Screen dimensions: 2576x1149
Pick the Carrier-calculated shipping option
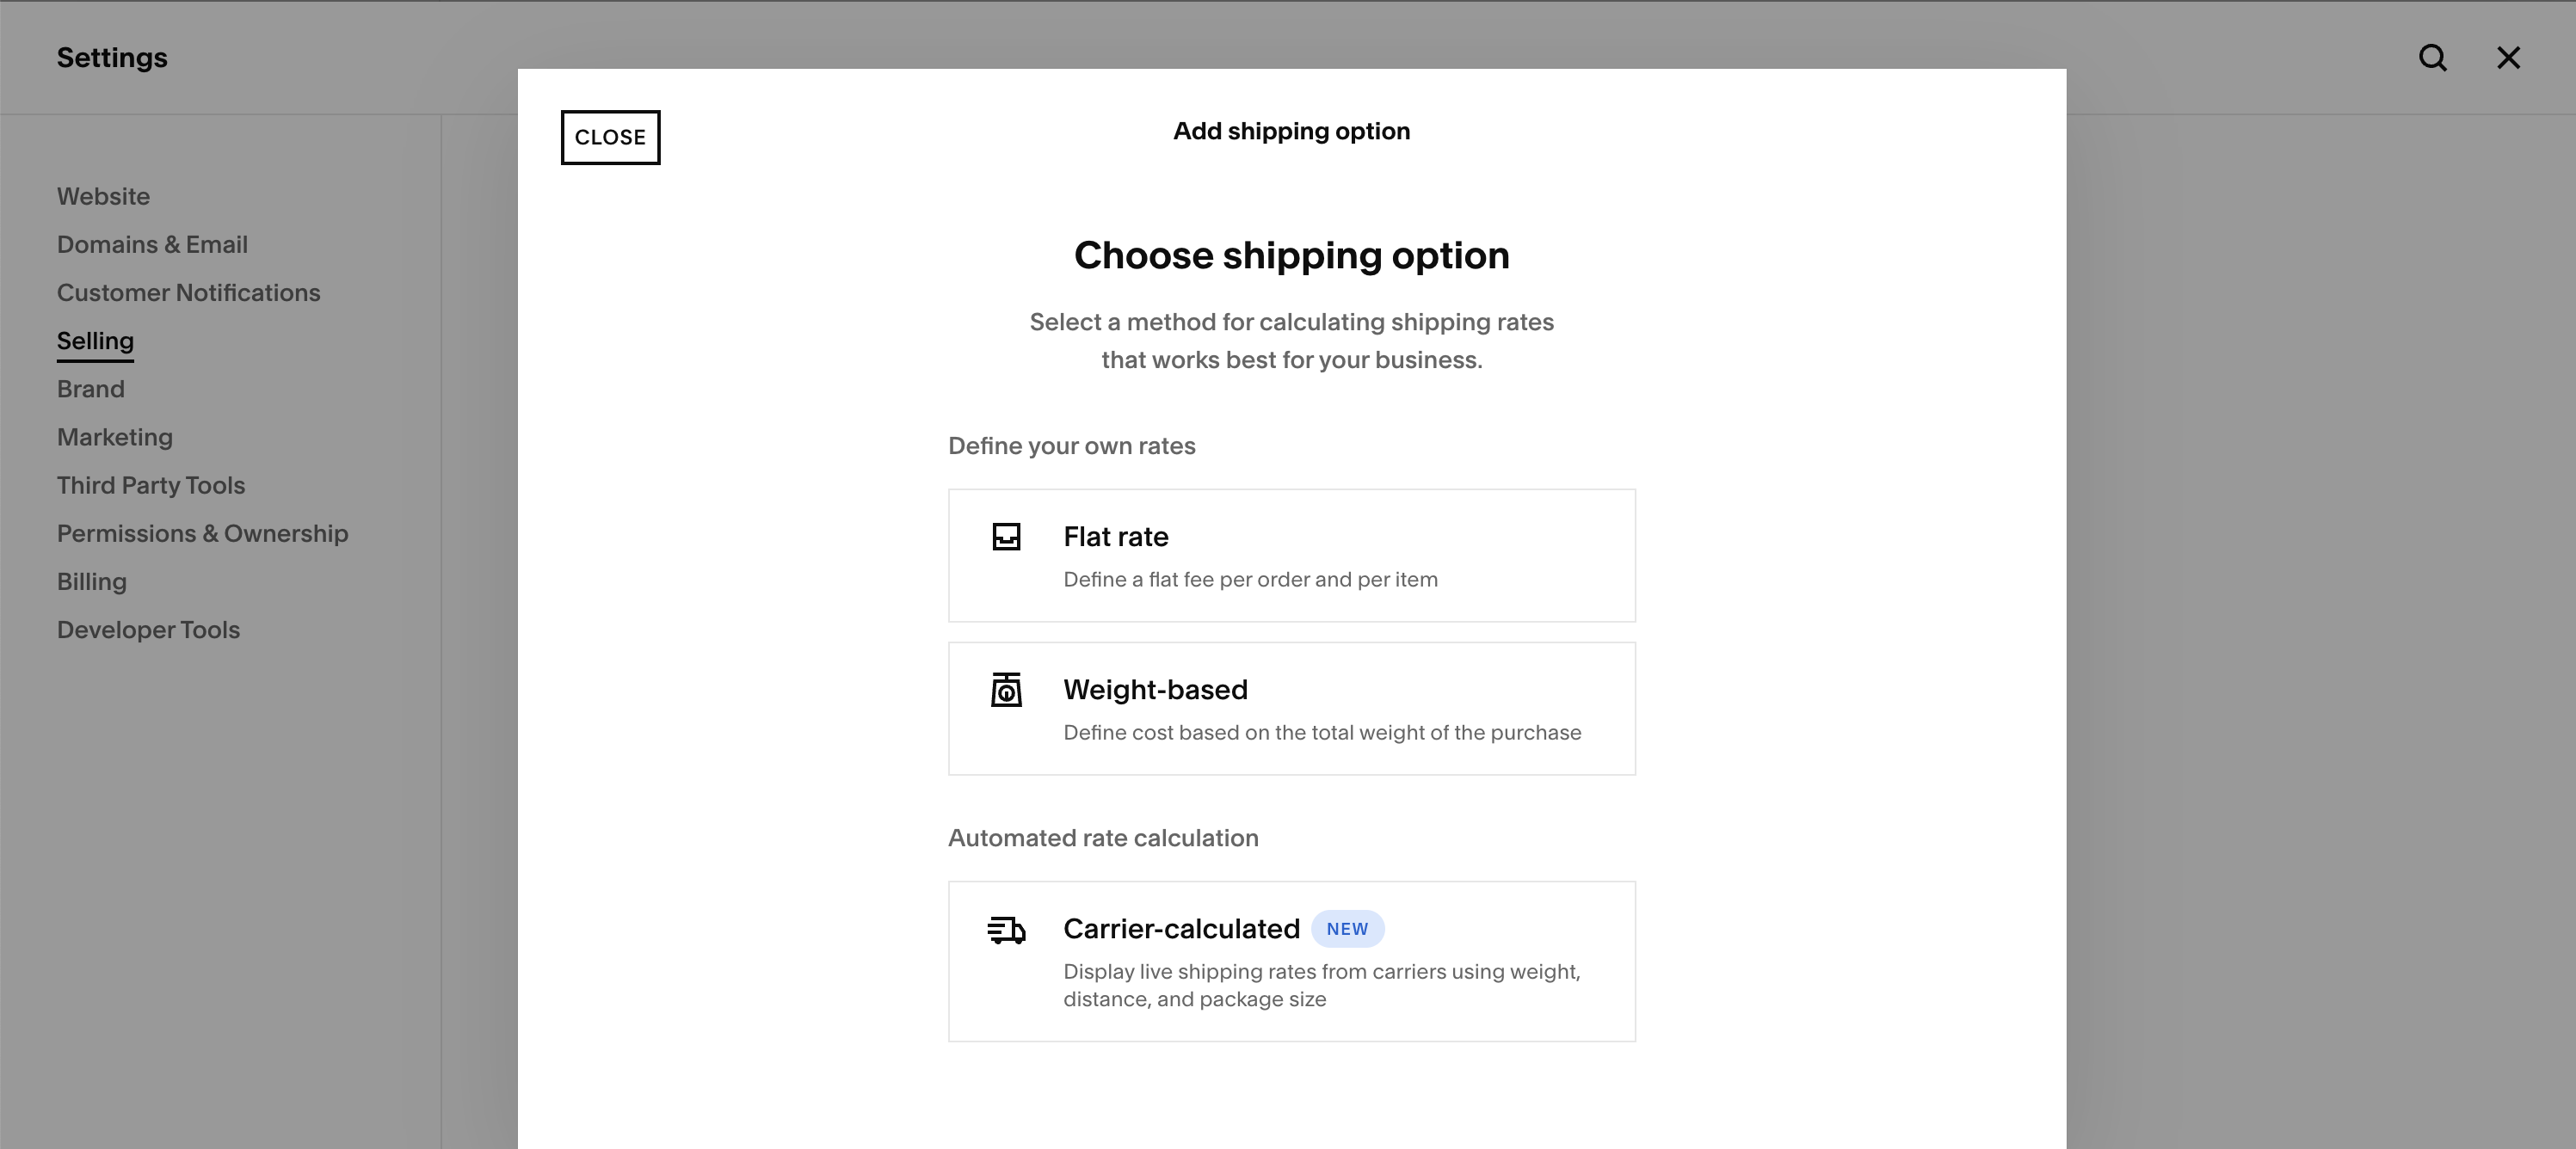click(x=1291, y=962)
